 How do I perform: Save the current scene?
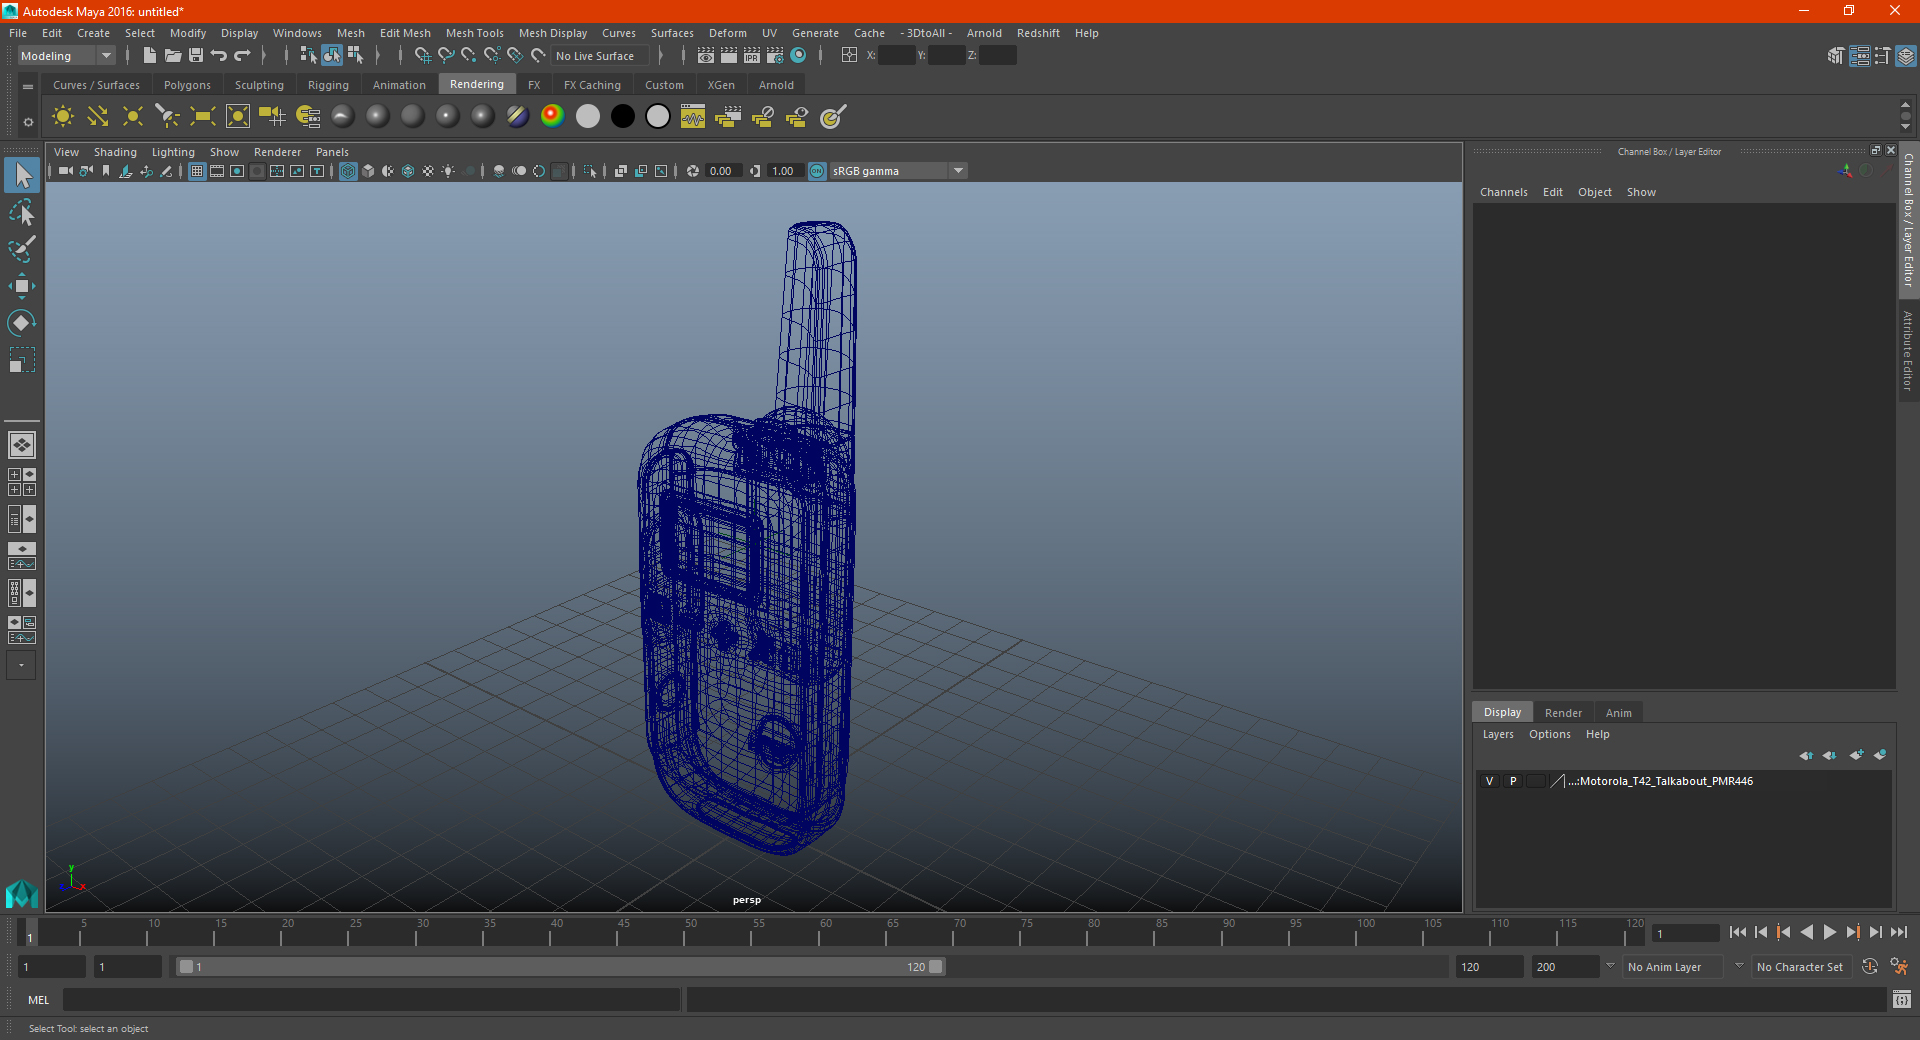click(196, 56)
